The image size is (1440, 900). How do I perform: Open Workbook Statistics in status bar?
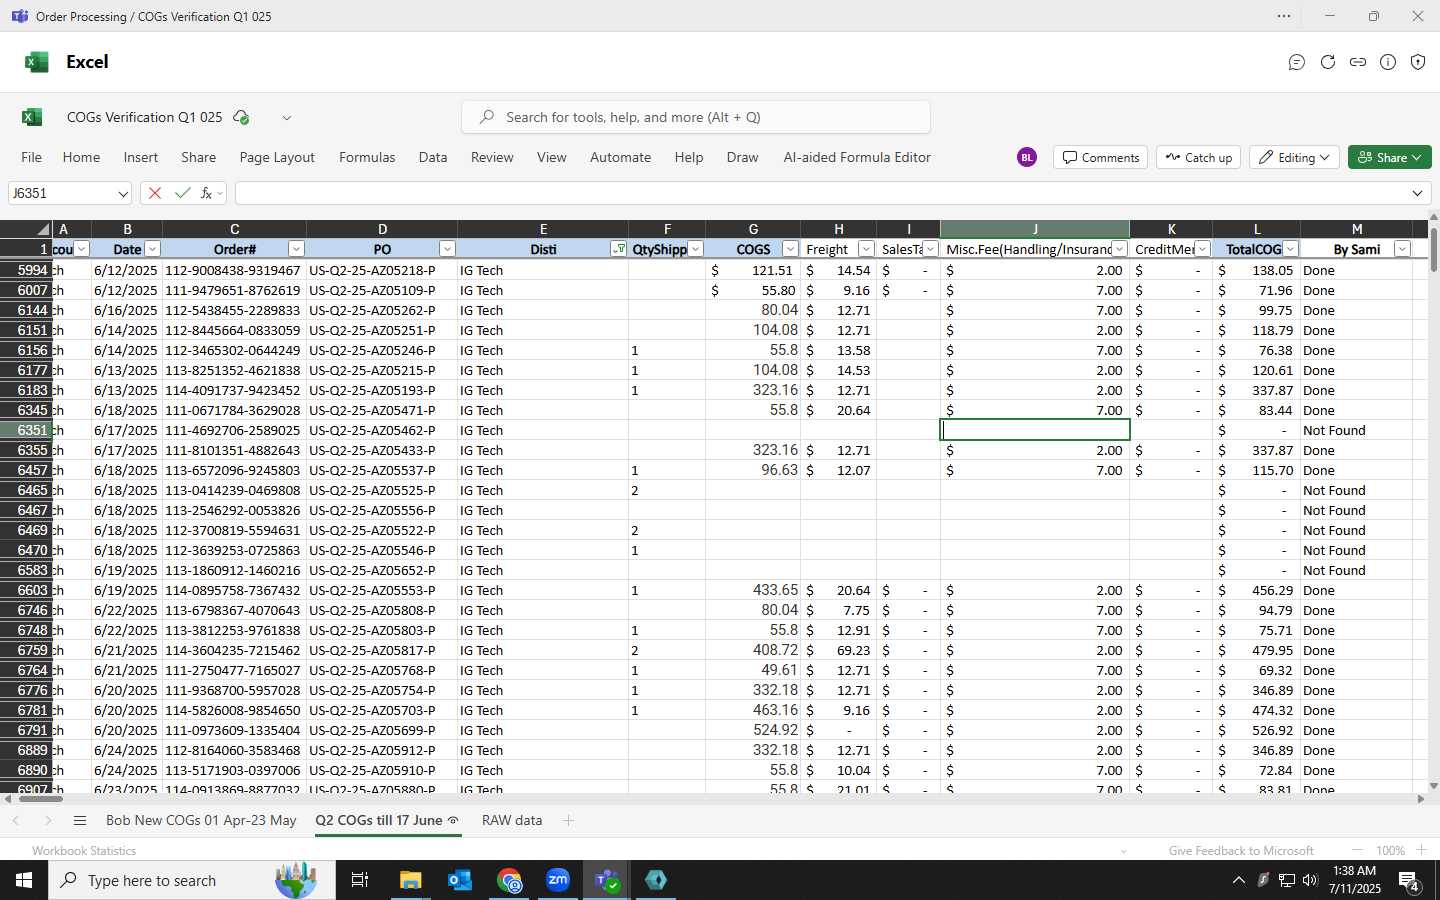[84, 851]
